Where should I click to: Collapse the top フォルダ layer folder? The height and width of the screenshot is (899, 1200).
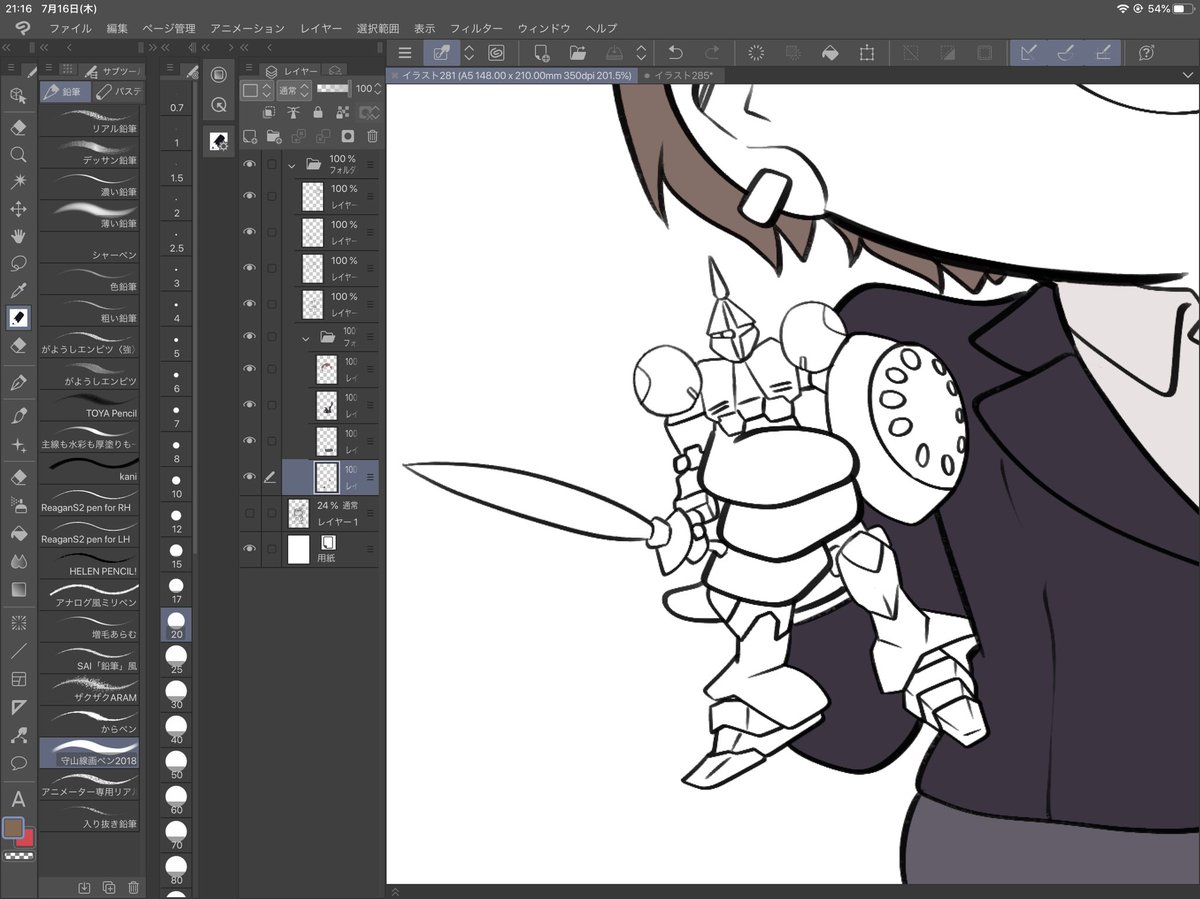292,164
